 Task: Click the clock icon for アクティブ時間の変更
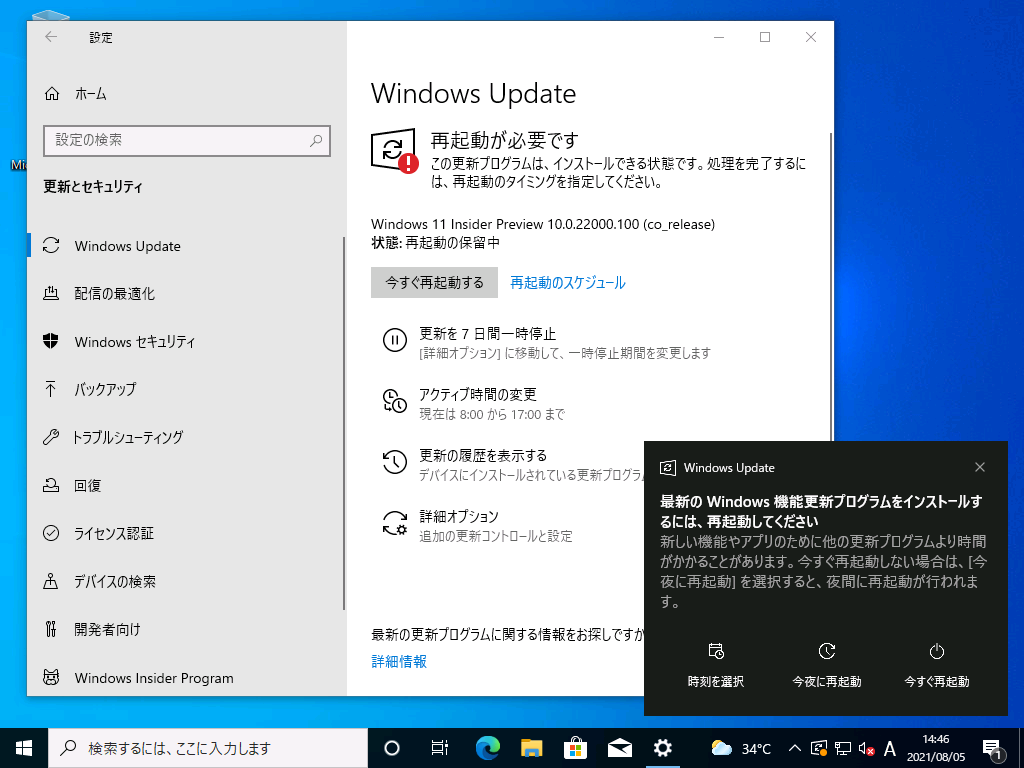tap(394, 401)
